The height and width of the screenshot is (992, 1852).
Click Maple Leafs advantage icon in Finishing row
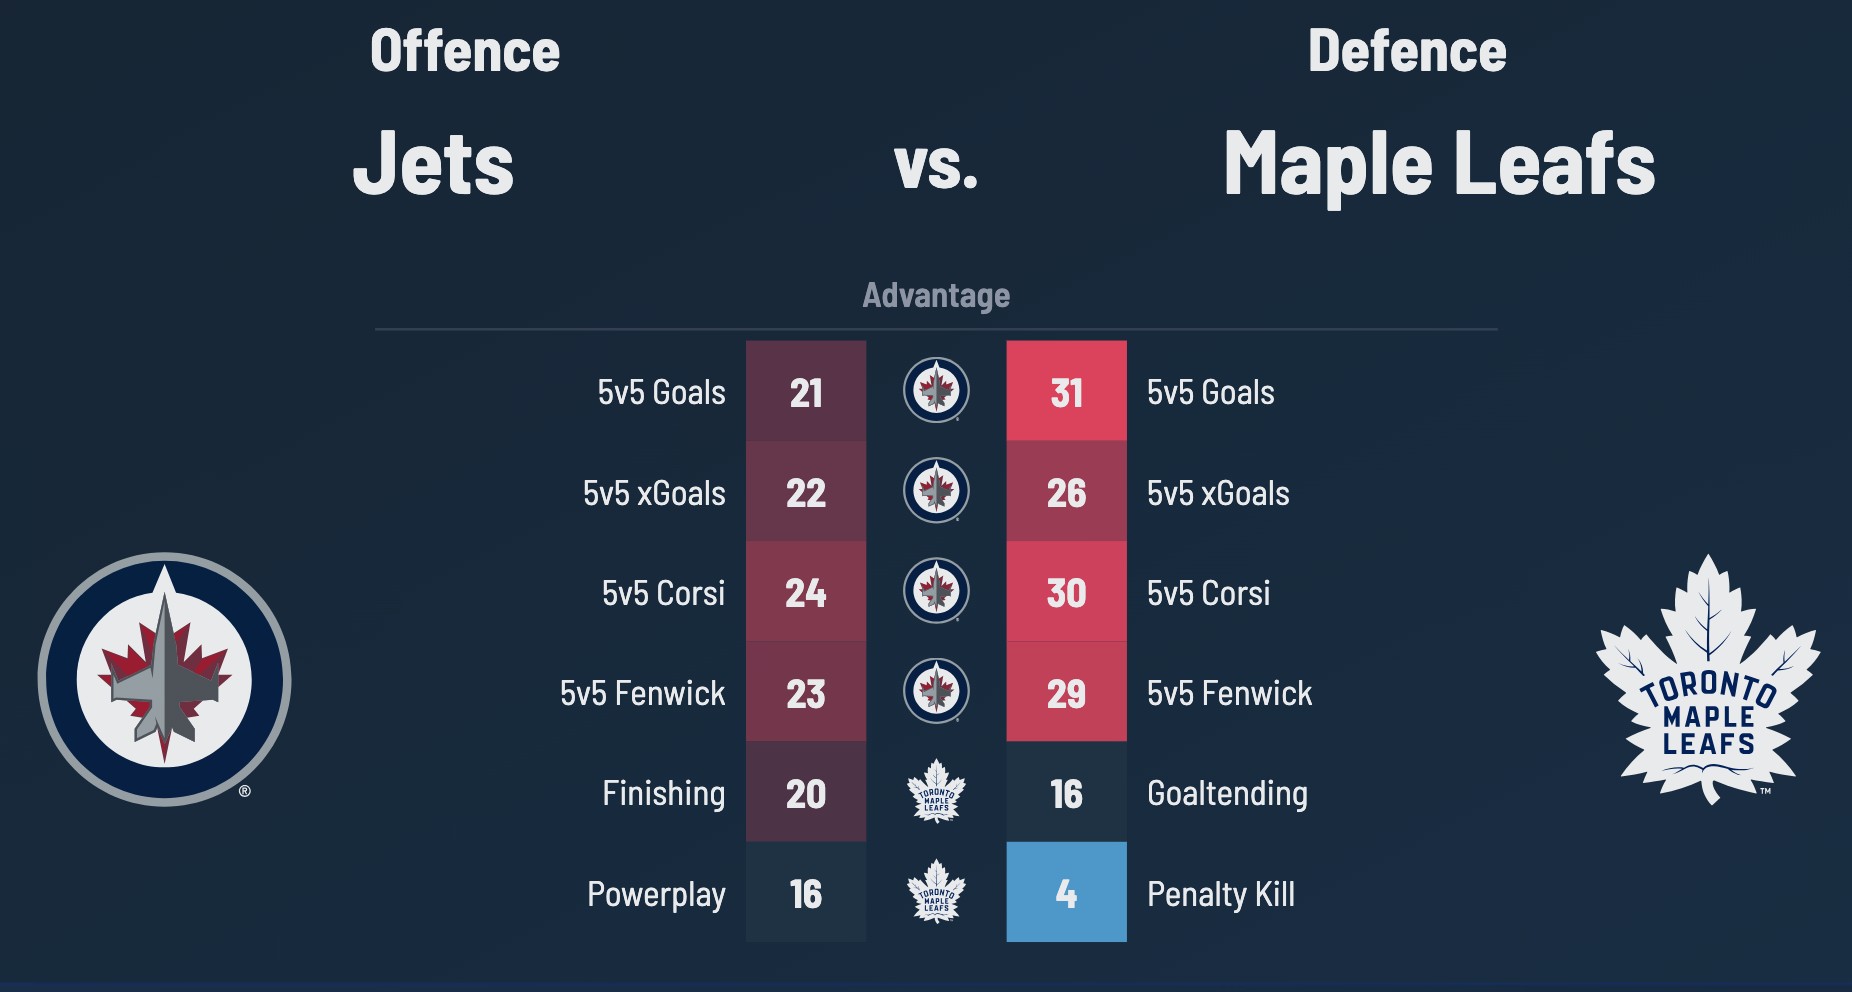click(x=936, y=792)
